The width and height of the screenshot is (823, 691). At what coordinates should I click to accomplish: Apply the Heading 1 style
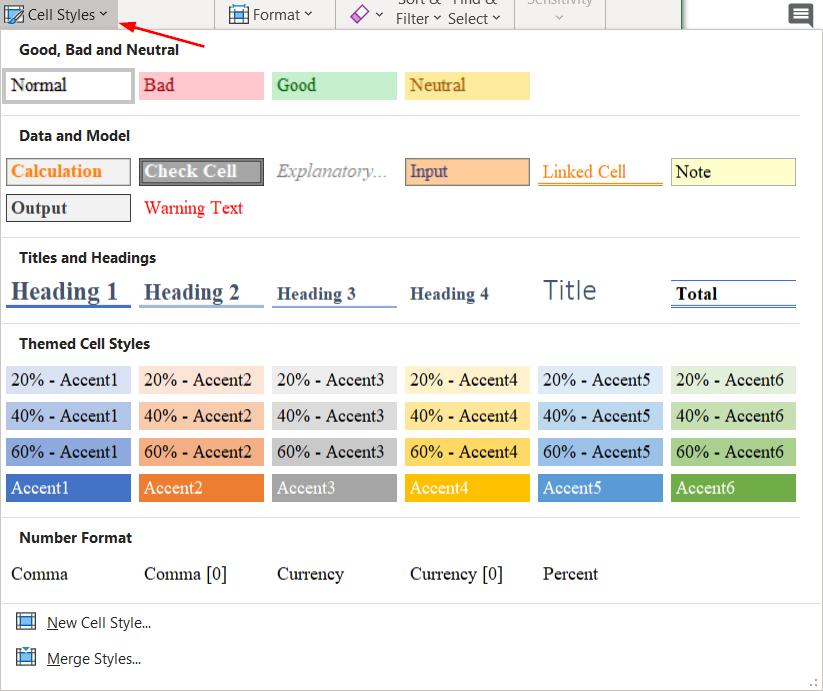(68, 292)
